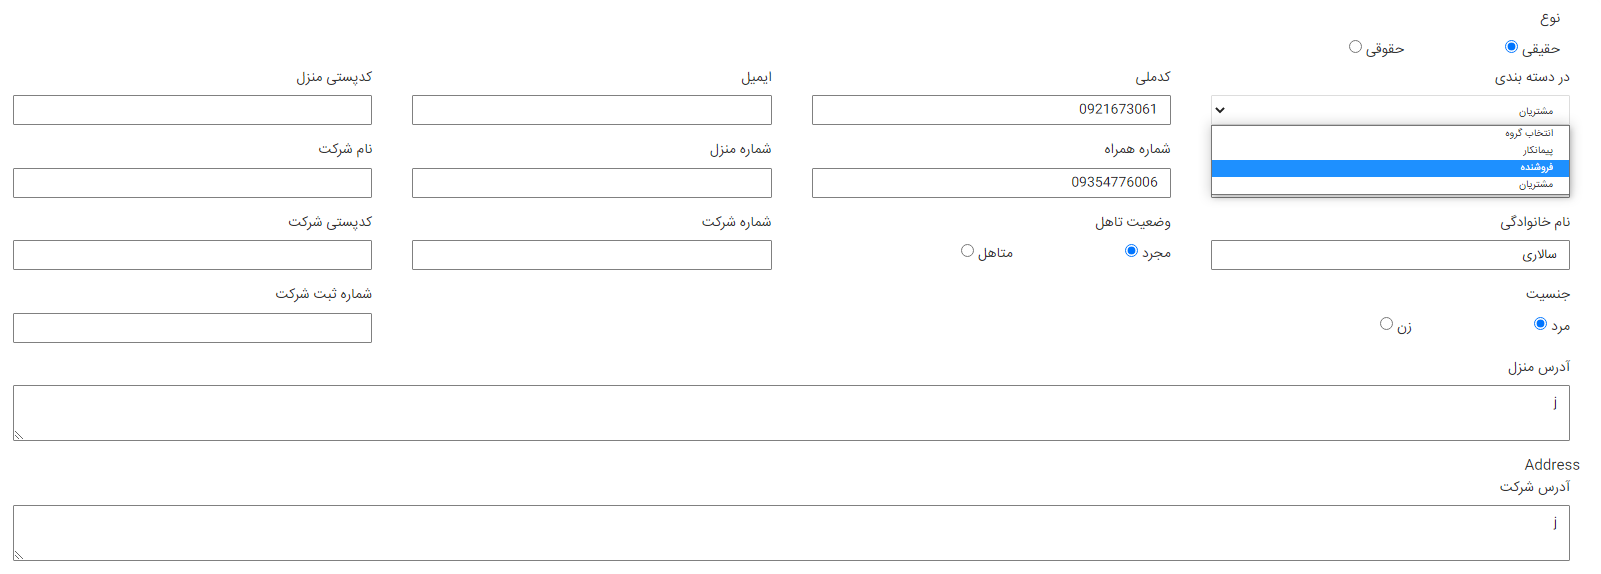The image size is (1601, 574).
Task: Pick مشتریان at the bottom of the list
Action: [1390, 185]
